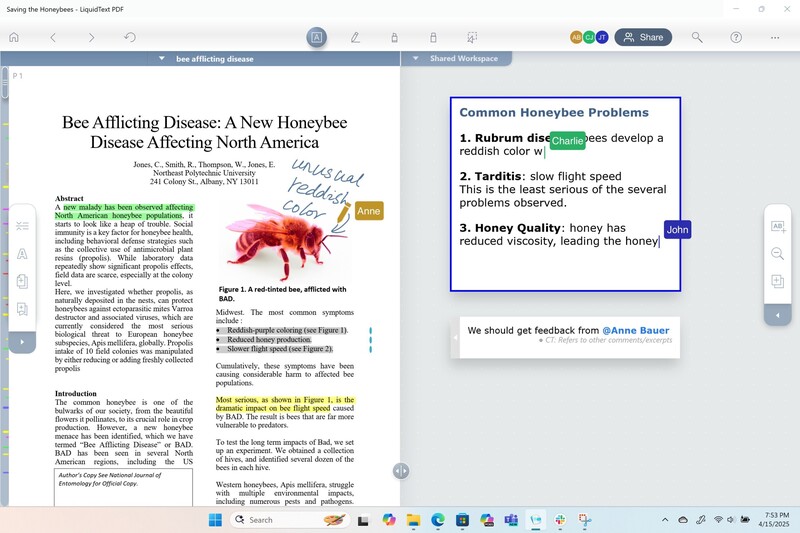Click the Share button
Viewport: 800px width, 533px height.
pyautogui.click(x=643, y=37)
